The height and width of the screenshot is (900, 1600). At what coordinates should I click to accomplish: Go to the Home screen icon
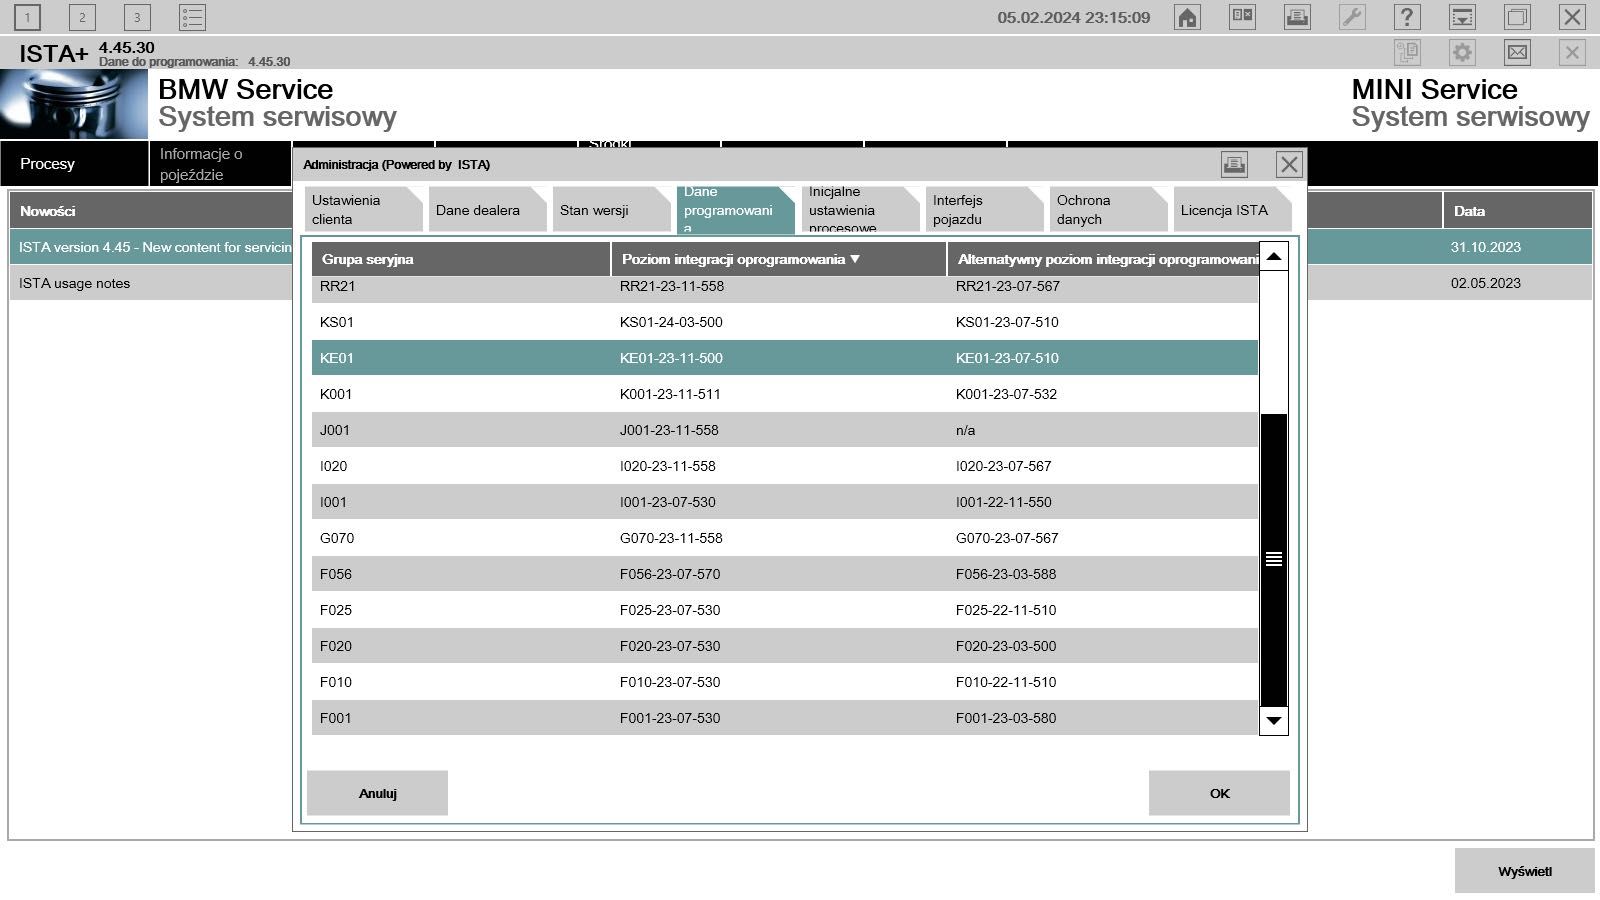point(1187,17)
